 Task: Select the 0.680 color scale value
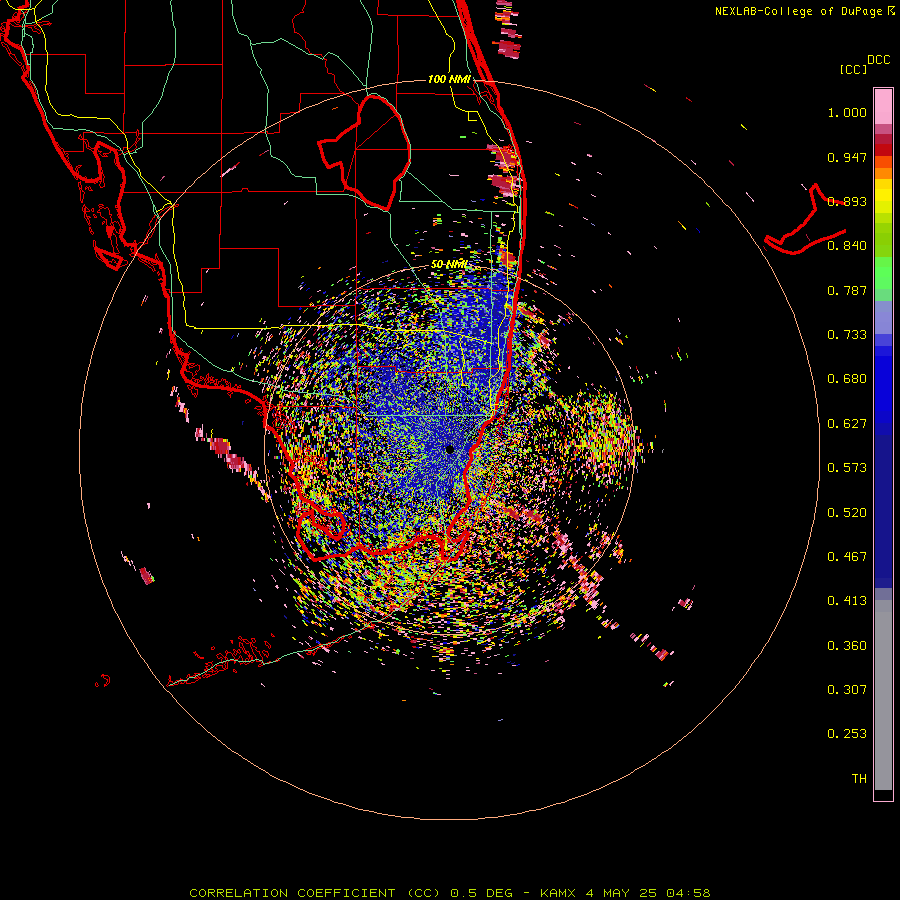coord(847,379)
